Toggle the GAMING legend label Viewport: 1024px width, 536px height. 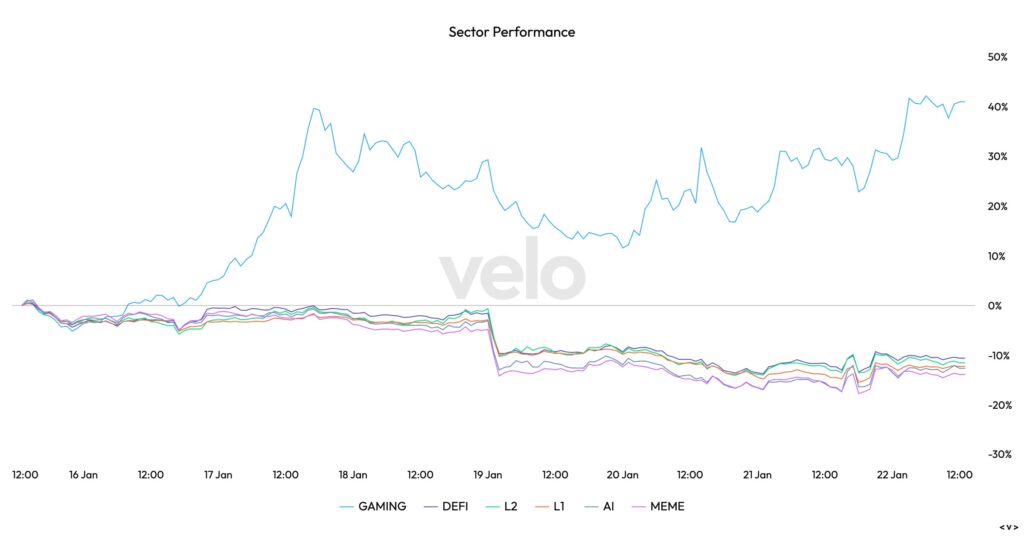click(383, 506)
